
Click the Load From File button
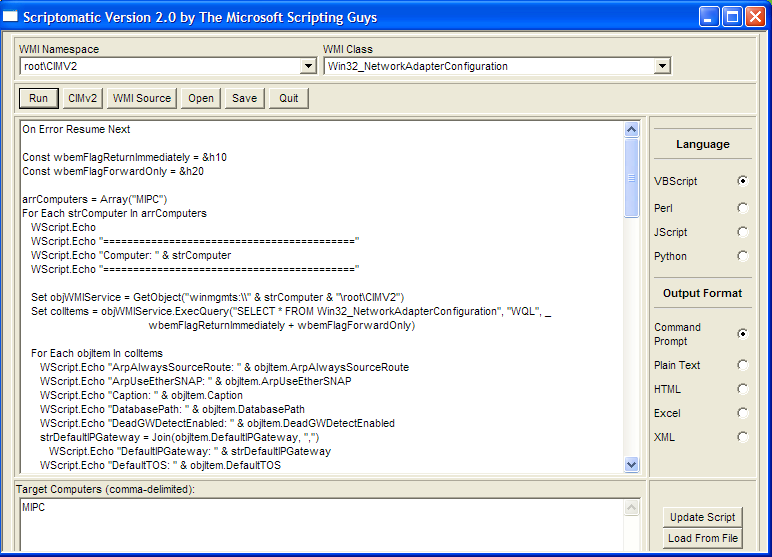[x=703, y=538]
